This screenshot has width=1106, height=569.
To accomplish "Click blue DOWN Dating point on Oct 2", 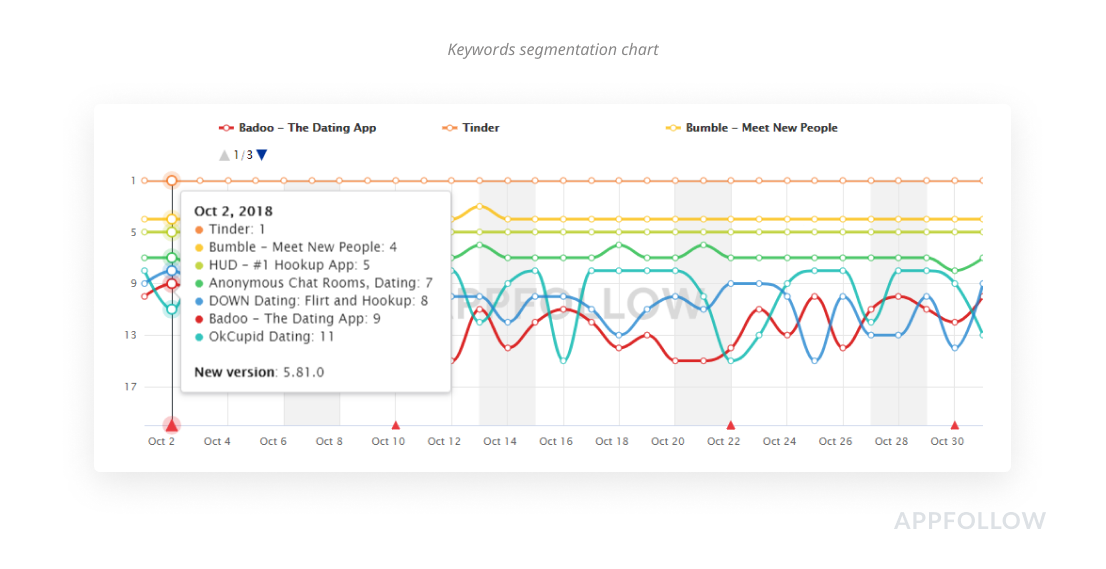I will (x=172, y=270).
